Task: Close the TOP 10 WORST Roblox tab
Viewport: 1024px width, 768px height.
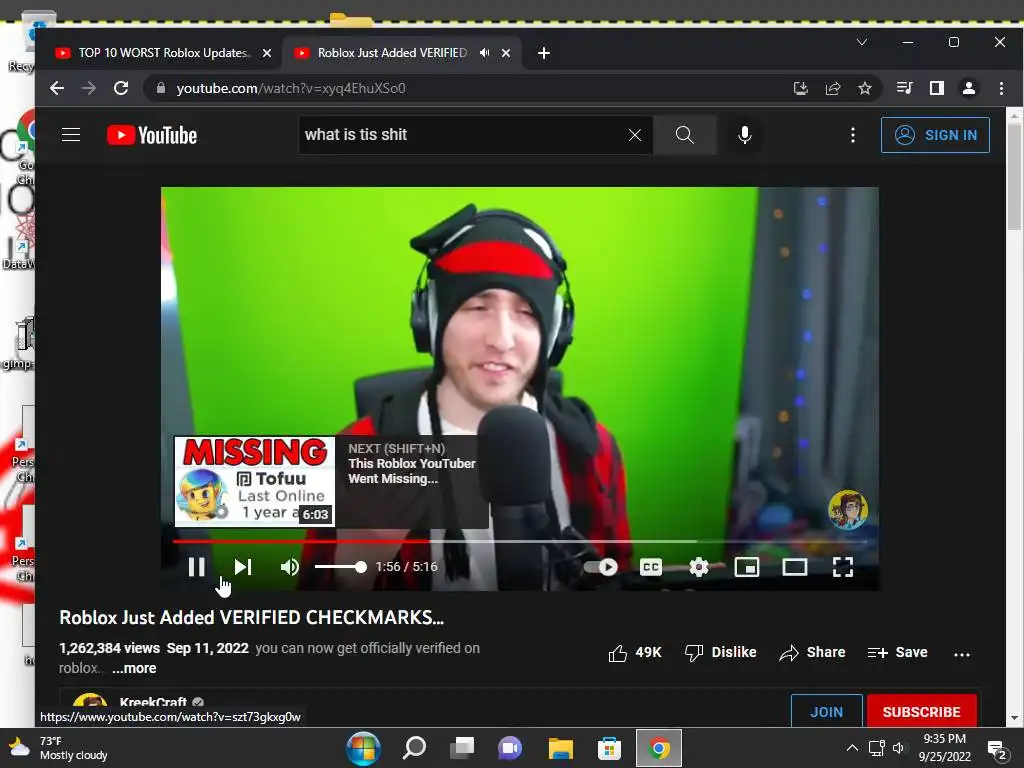Action: pos(266,53)
